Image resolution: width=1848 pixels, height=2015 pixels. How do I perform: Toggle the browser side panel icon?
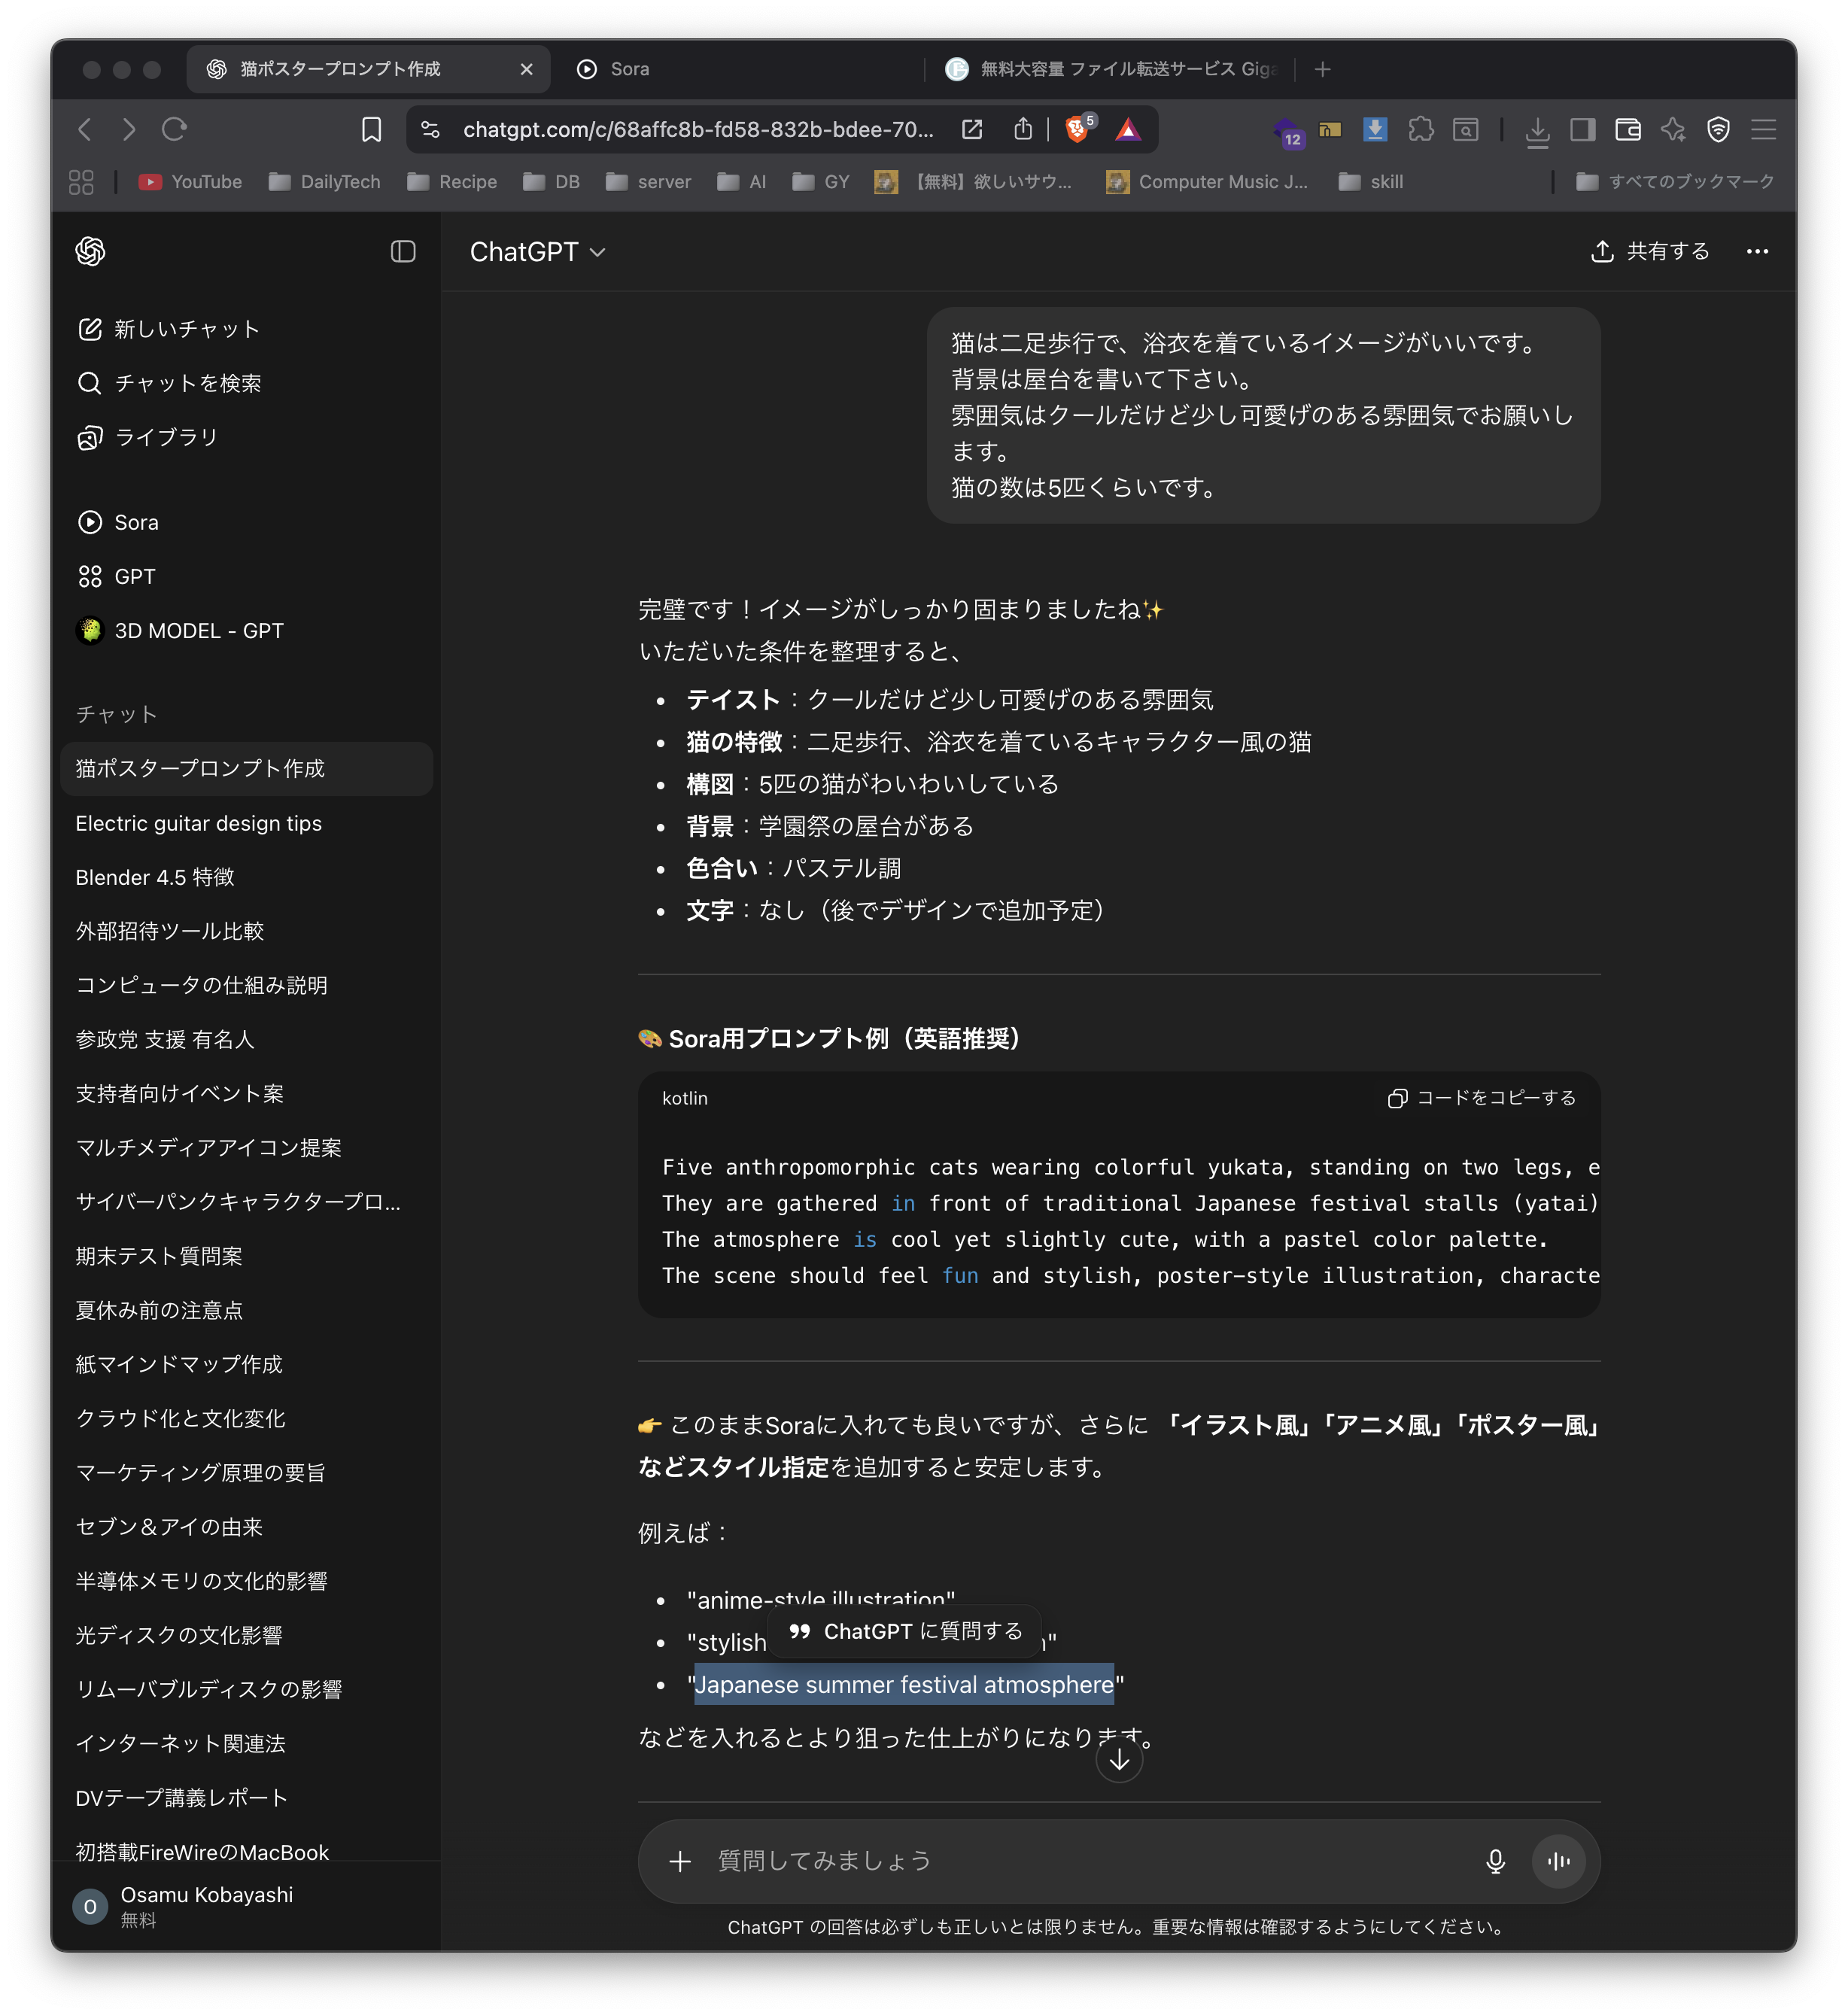pyautogui.click(x=1582, y=129)
